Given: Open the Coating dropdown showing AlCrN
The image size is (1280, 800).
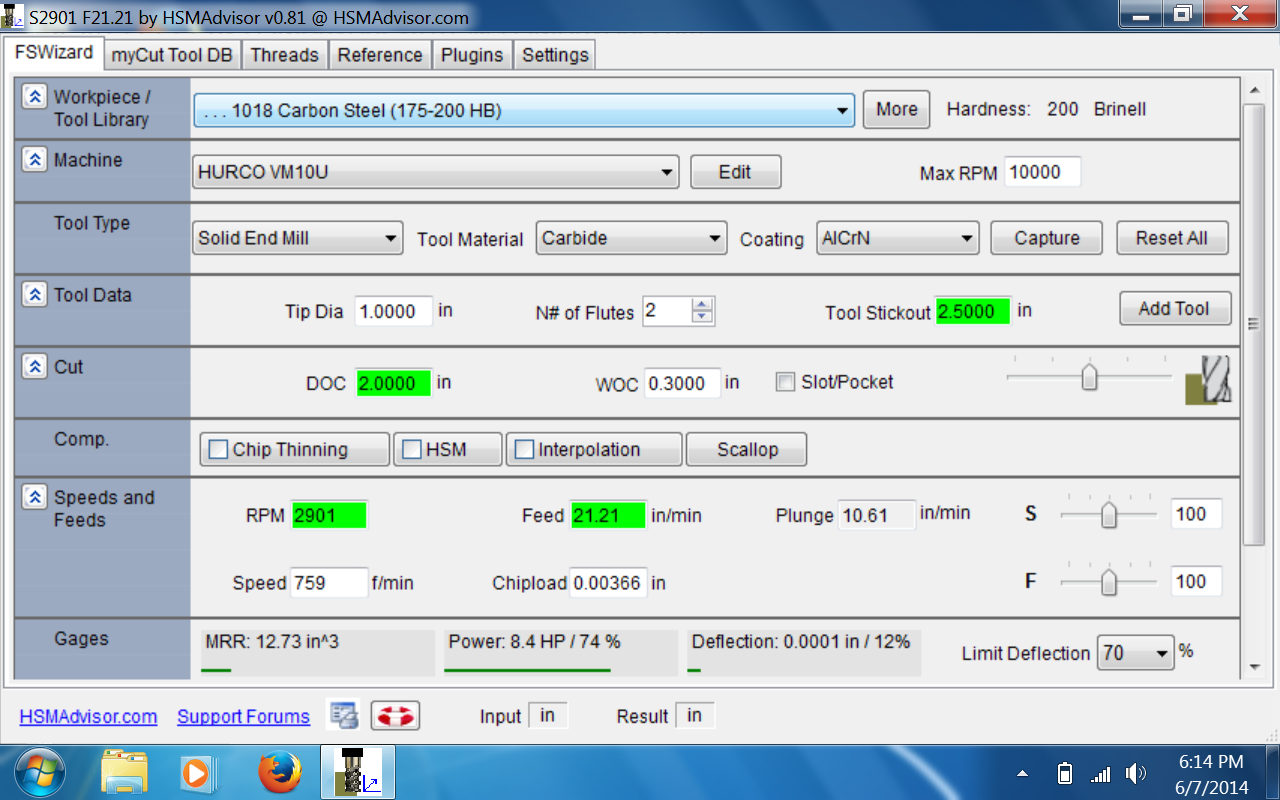Looking at the screenshot, I should coord(897,238).
